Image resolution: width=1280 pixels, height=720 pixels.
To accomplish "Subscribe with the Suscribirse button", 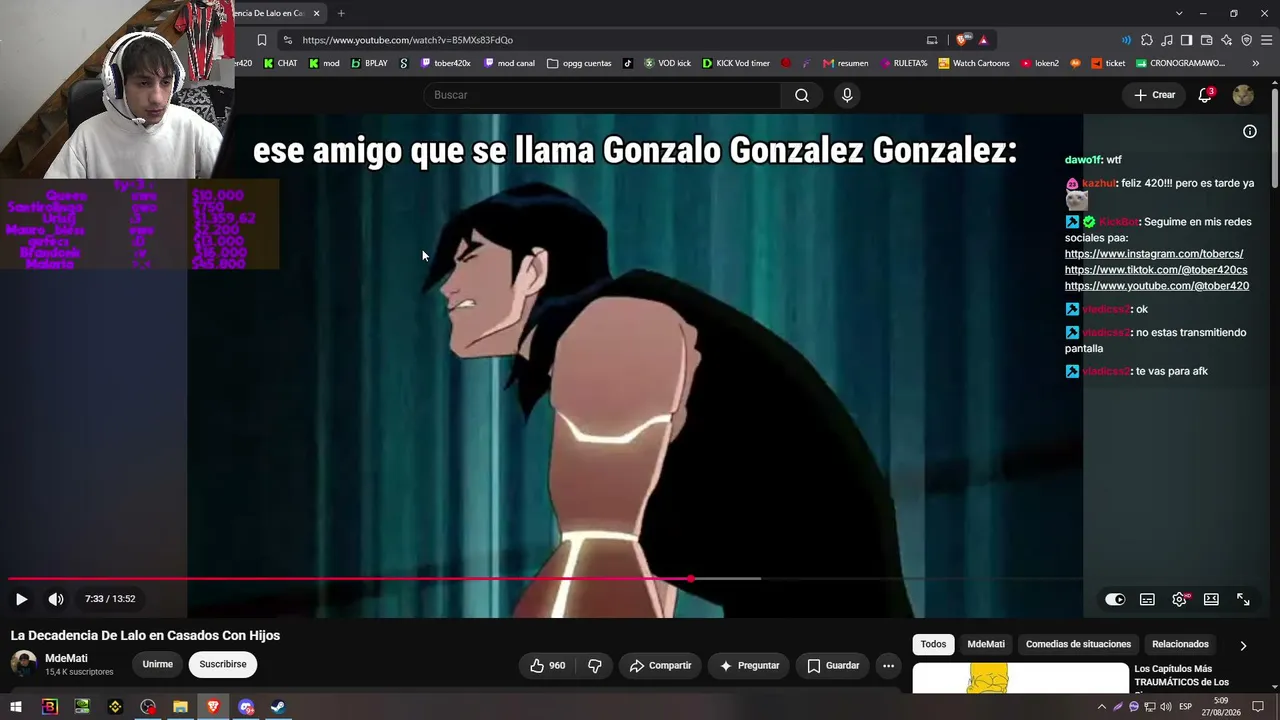I will 222,664.
